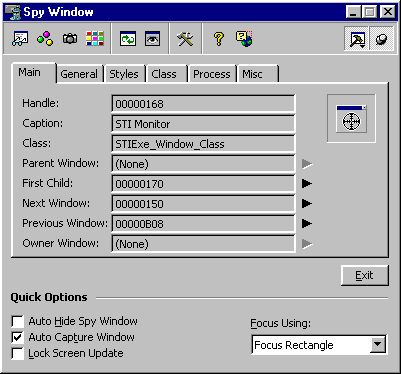Click the refresh window icon with green arrows
The image size is (401, 374).
128,39
